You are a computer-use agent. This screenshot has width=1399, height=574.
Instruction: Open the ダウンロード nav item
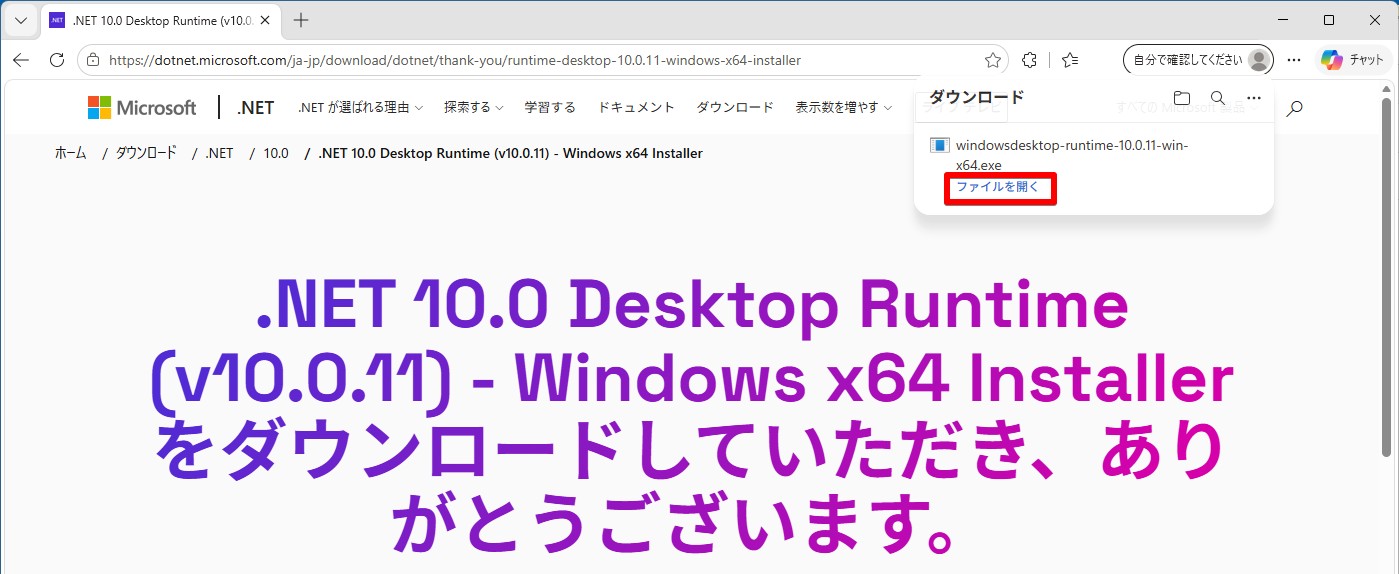pyautogui.click(x=735, y=107)
